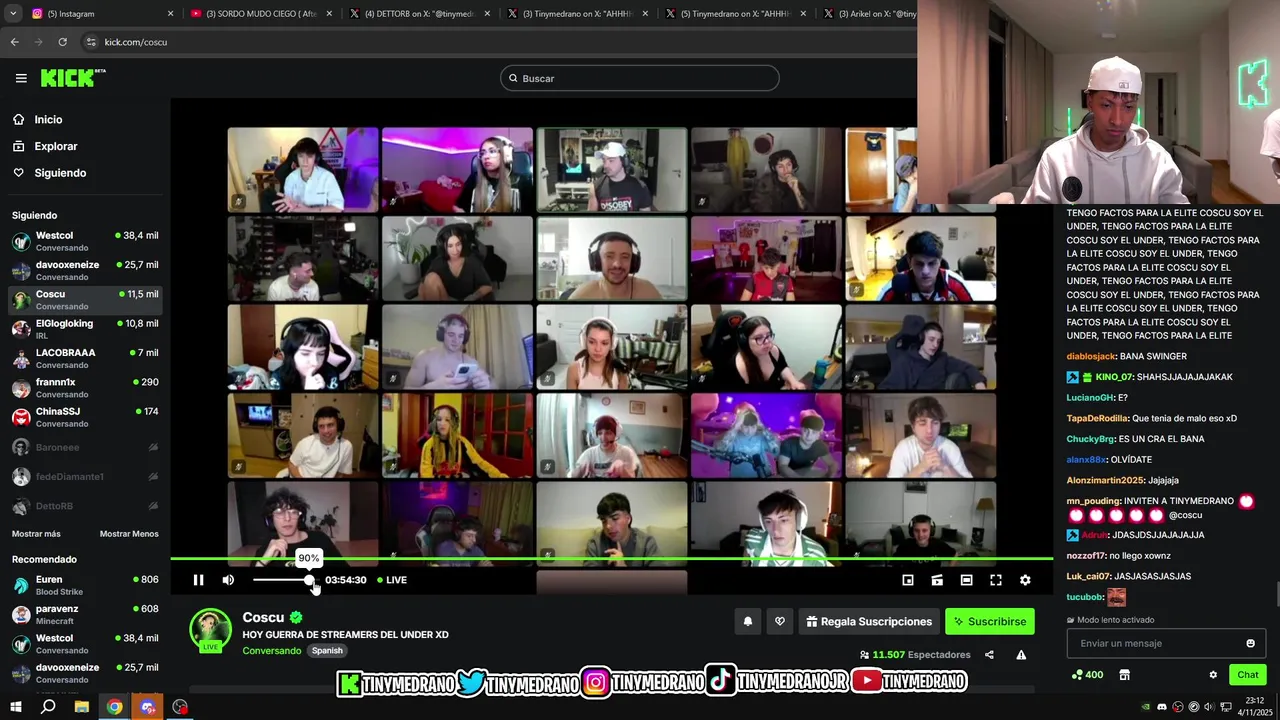Click the 400 channel points balance

tap(1087, 675)
